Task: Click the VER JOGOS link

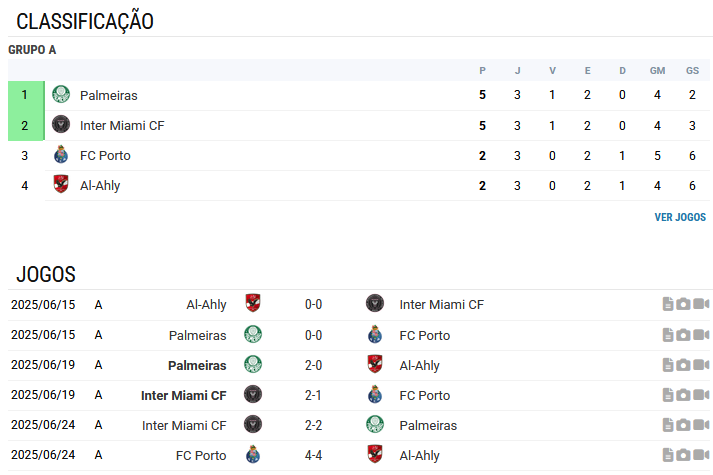Action: click(x=680, y=217)
